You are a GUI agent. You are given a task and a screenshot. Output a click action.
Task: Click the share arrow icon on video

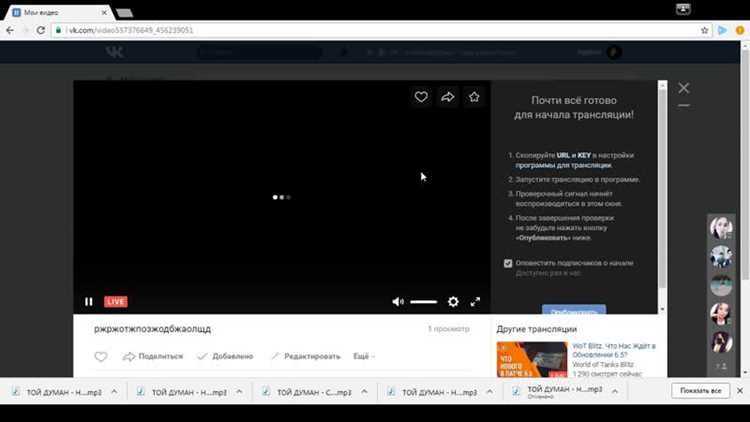coord(448,97)
